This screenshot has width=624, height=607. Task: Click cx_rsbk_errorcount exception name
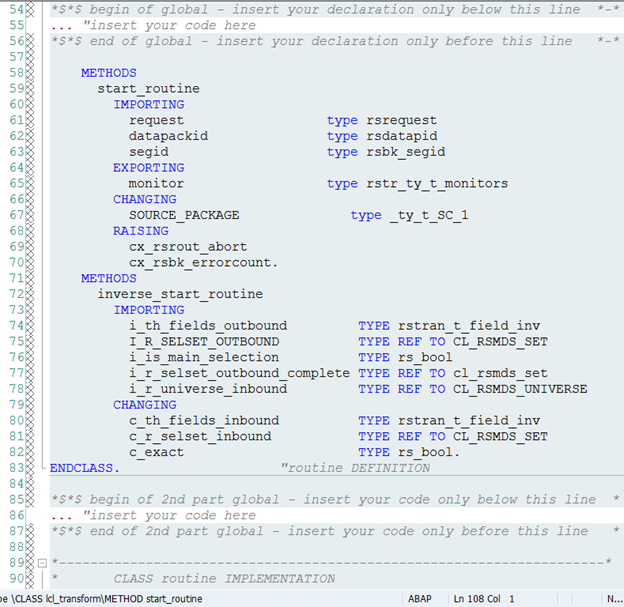[200, 263]
